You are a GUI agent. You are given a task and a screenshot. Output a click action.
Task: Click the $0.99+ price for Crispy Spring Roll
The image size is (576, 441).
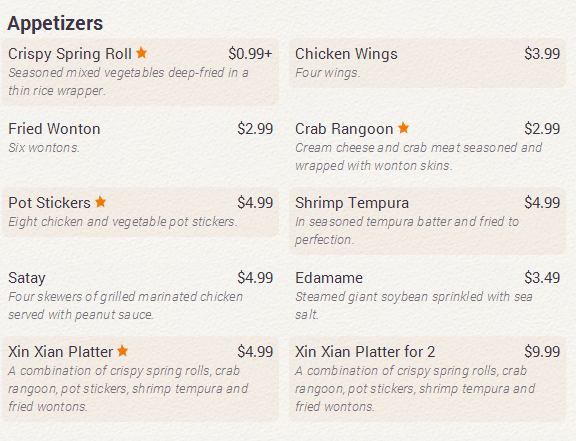(x=250, y=54)
